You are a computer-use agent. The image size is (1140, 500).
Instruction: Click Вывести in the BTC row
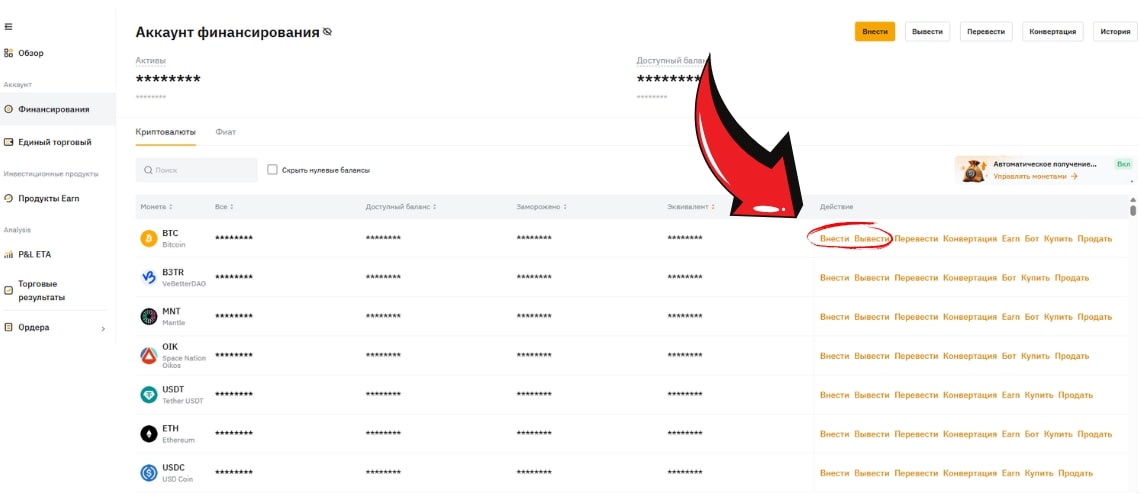(x=872, y=238)
